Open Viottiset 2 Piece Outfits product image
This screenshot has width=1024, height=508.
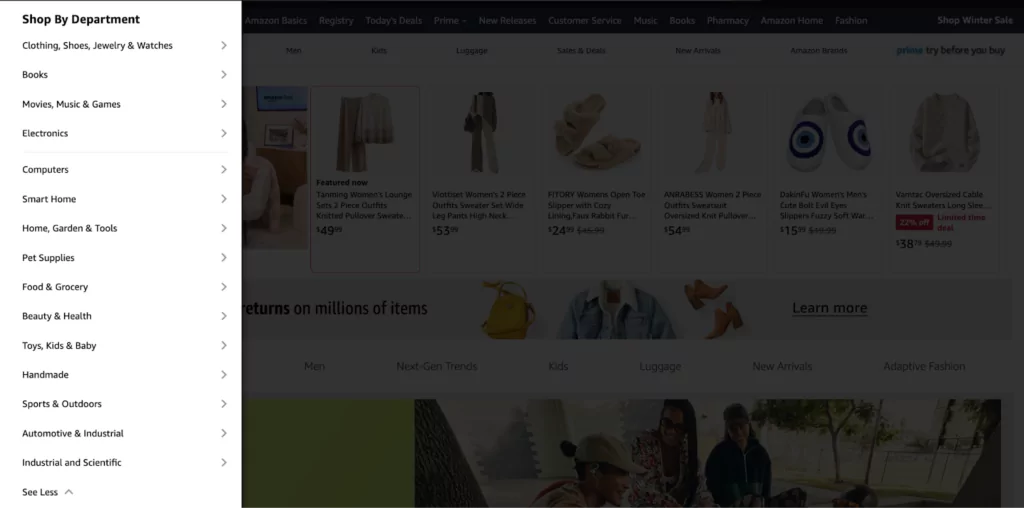click(481, 133)
